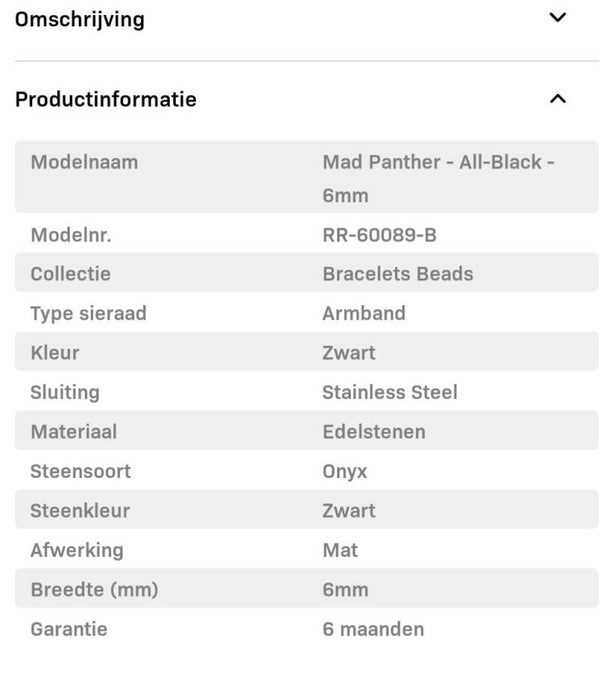Viewport: 600px width, 686px height.
Task: Select the model number RR-60089-B
Action: (379, 235)
